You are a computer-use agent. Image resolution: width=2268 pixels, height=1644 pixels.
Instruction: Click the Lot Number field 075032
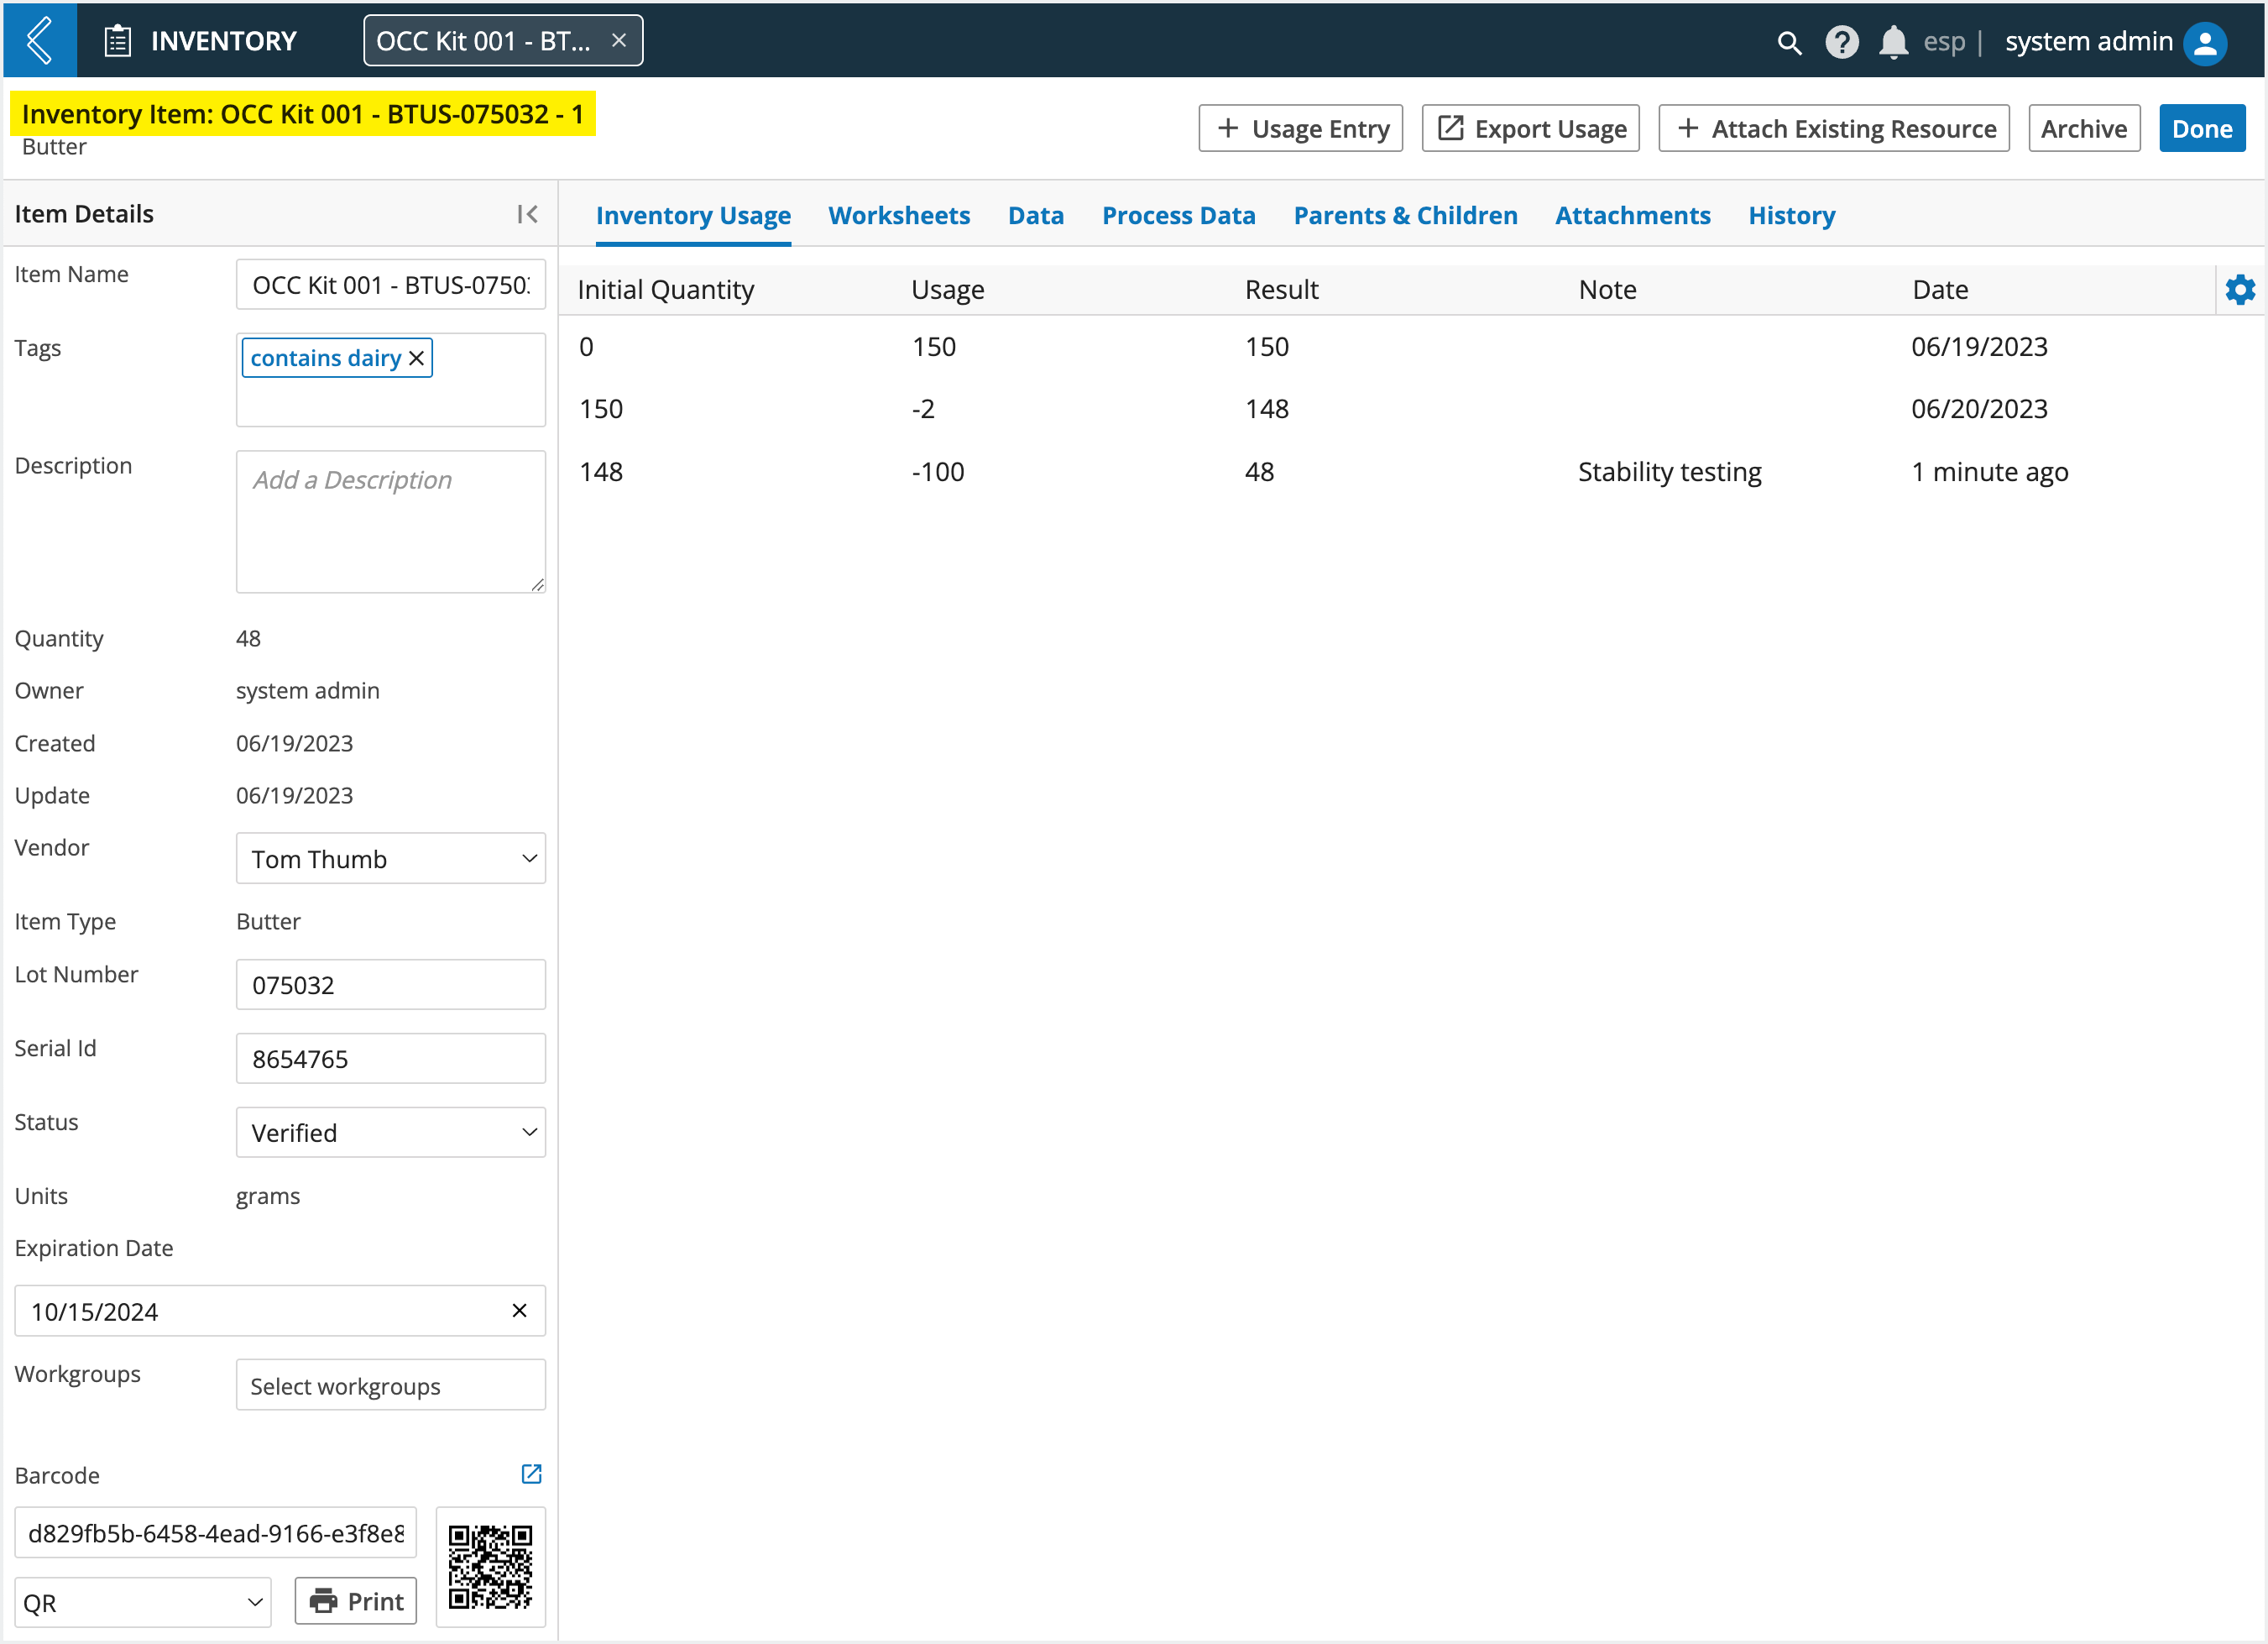(391, 985)
